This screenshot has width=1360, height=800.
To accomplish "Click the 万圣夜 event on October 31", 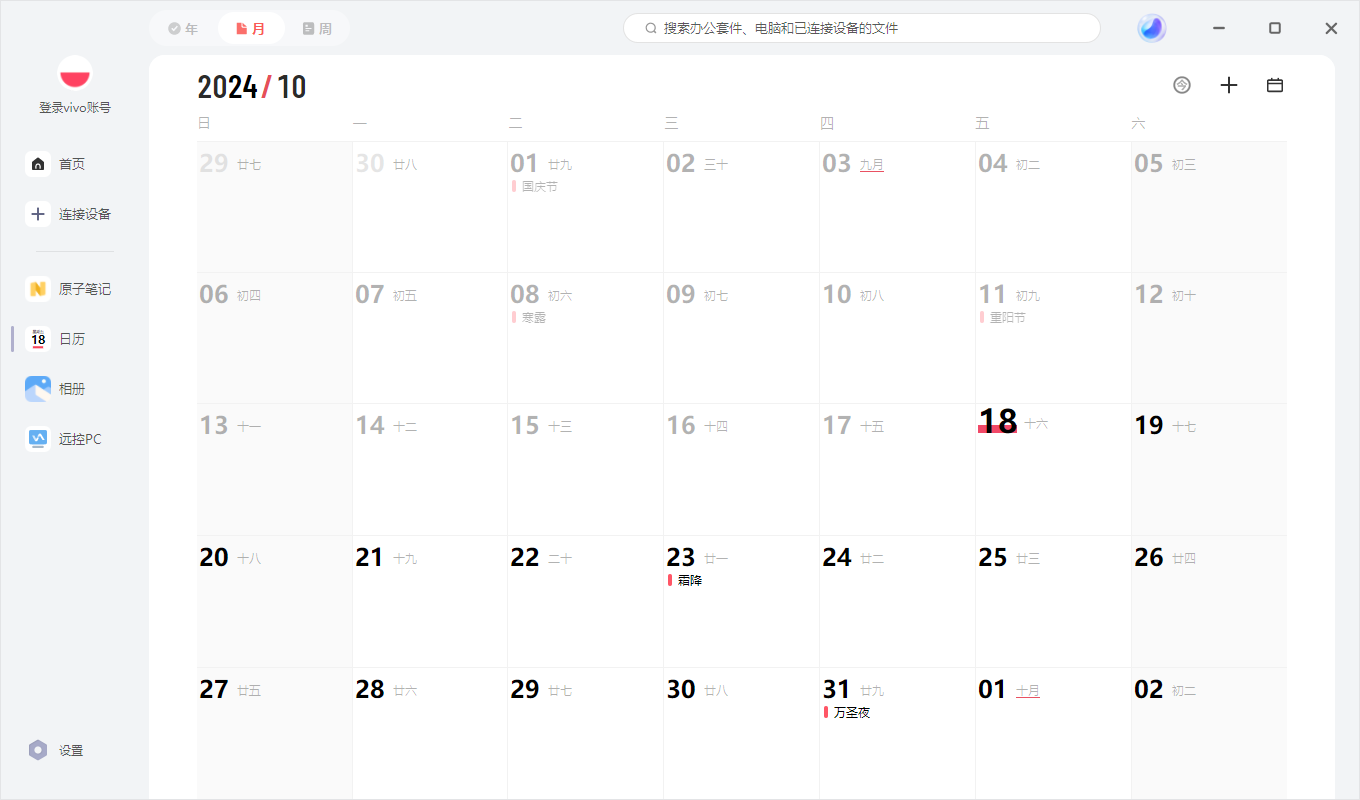I will [x=852, y=713].
